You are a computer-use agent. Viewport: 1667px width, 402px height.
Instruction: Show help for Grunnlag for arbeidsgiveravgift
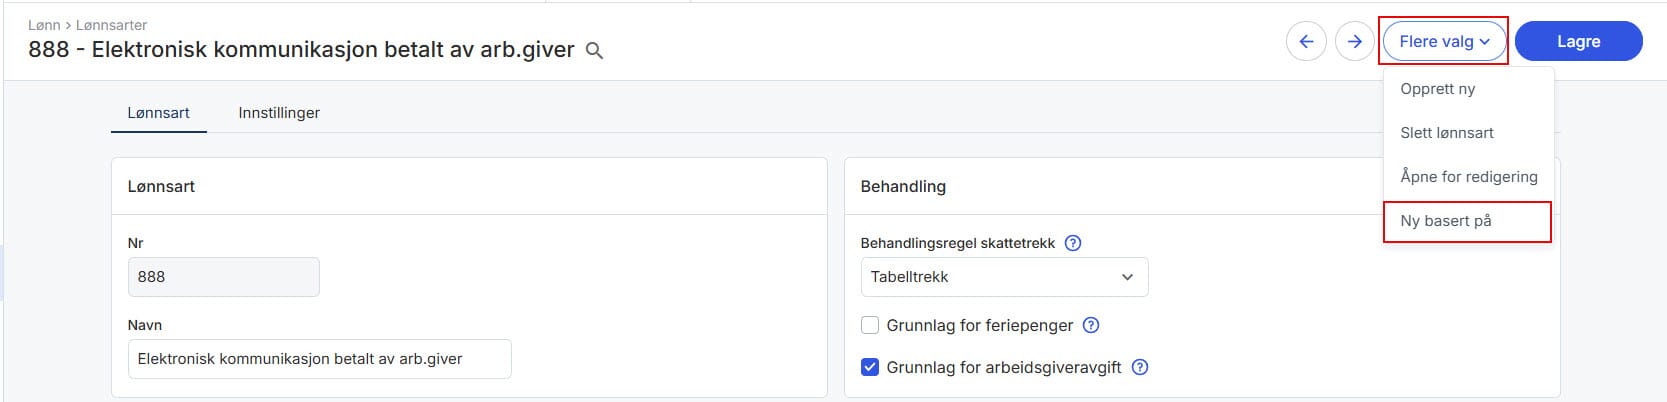click(x=1140, y=367)
